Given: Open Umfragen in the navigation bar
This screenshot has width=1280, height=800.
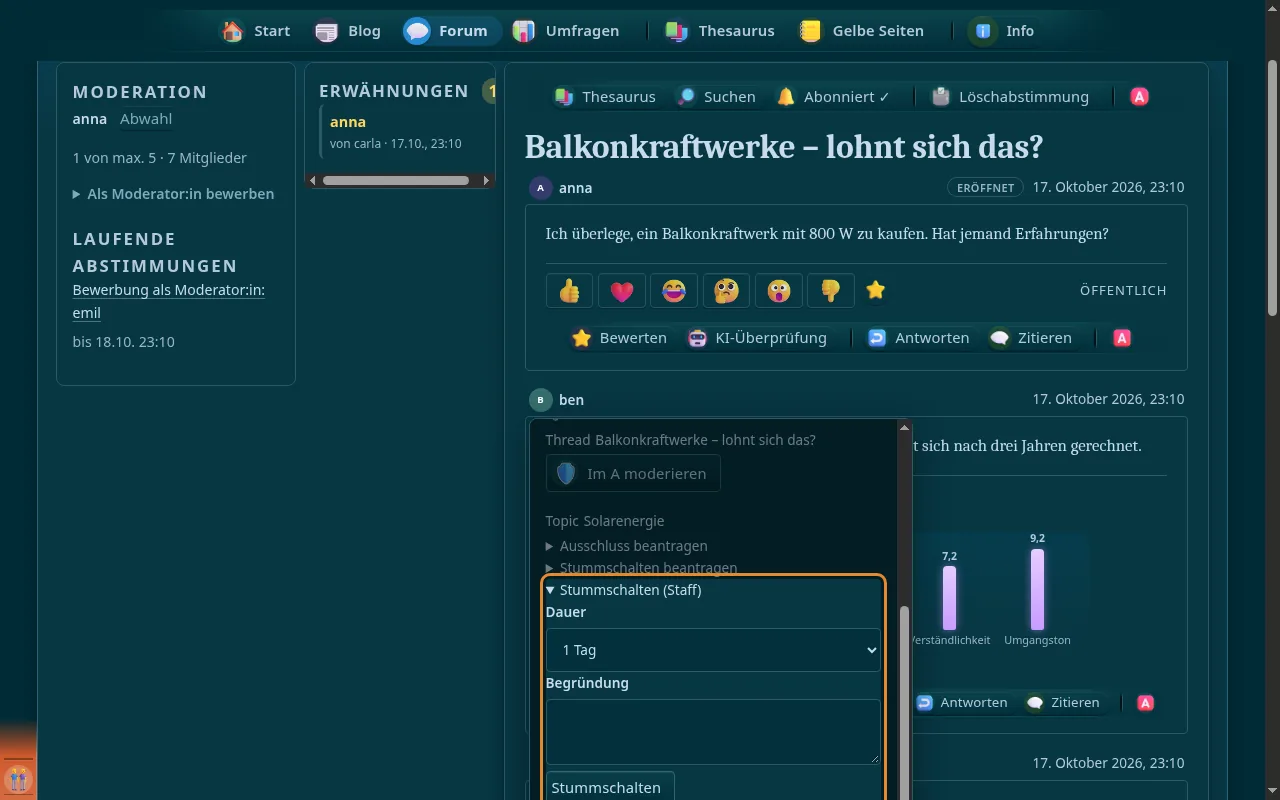Looking at the screenshot, I should click(x=566, y=31).
